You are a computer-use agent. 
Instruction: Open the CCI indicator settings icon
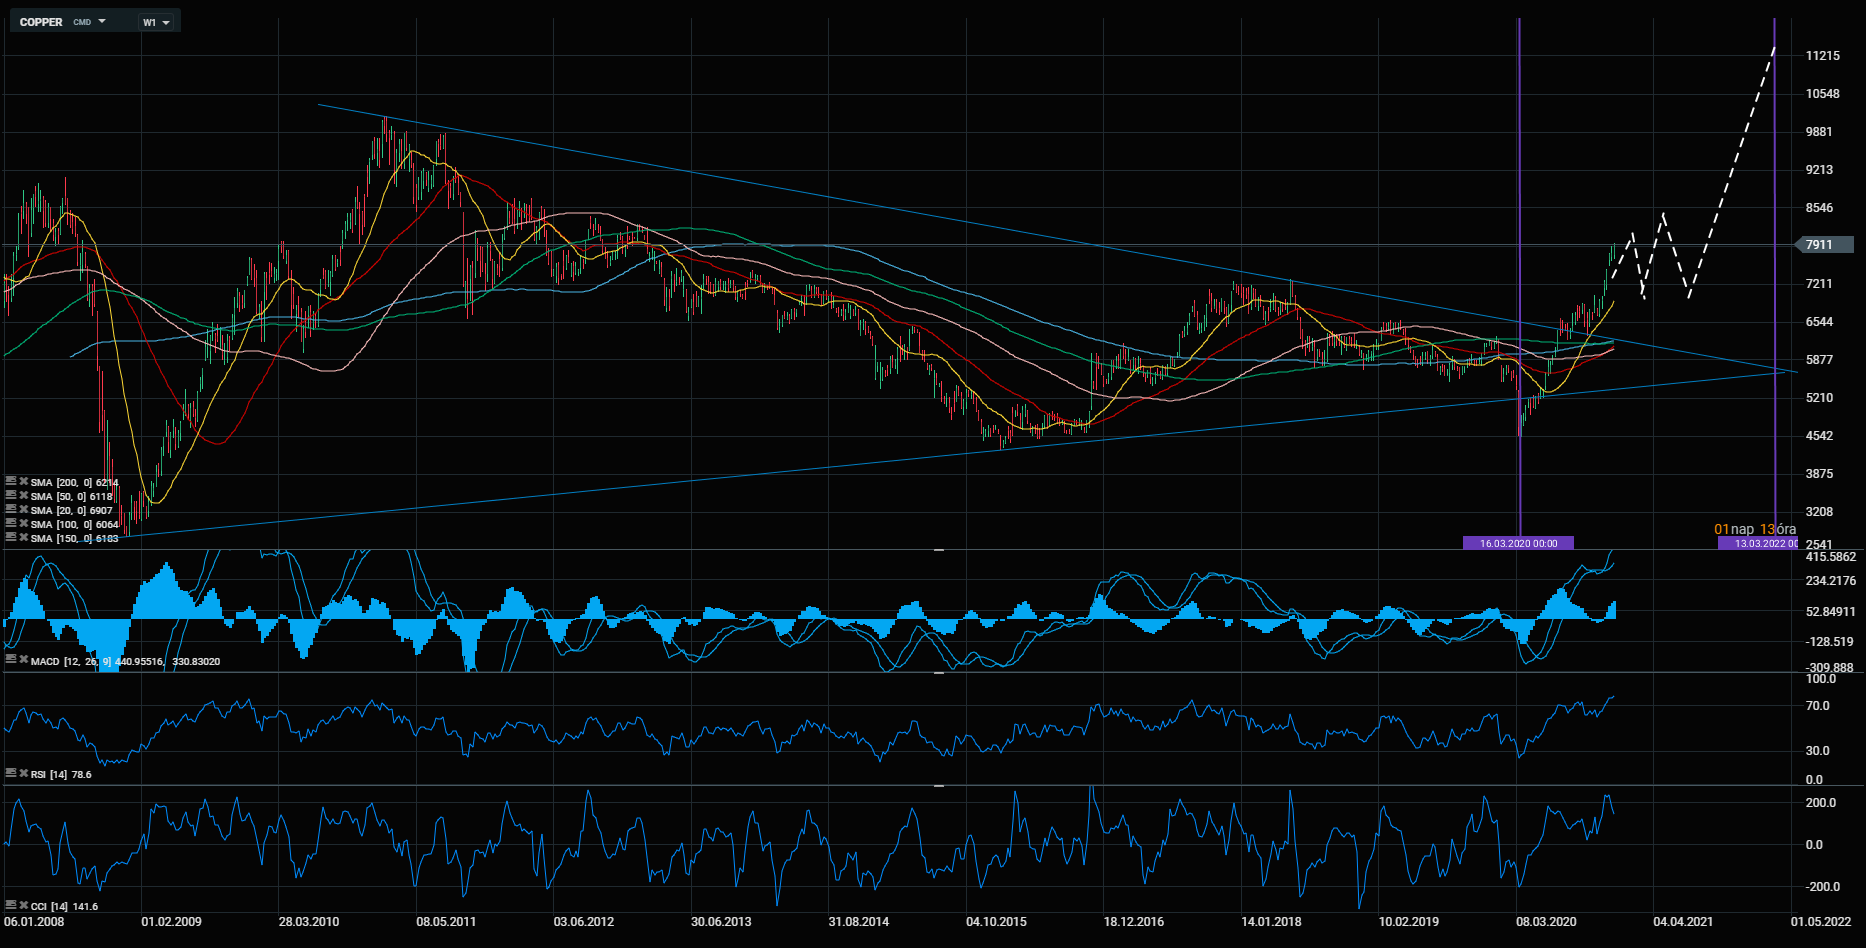coord(11,906)
